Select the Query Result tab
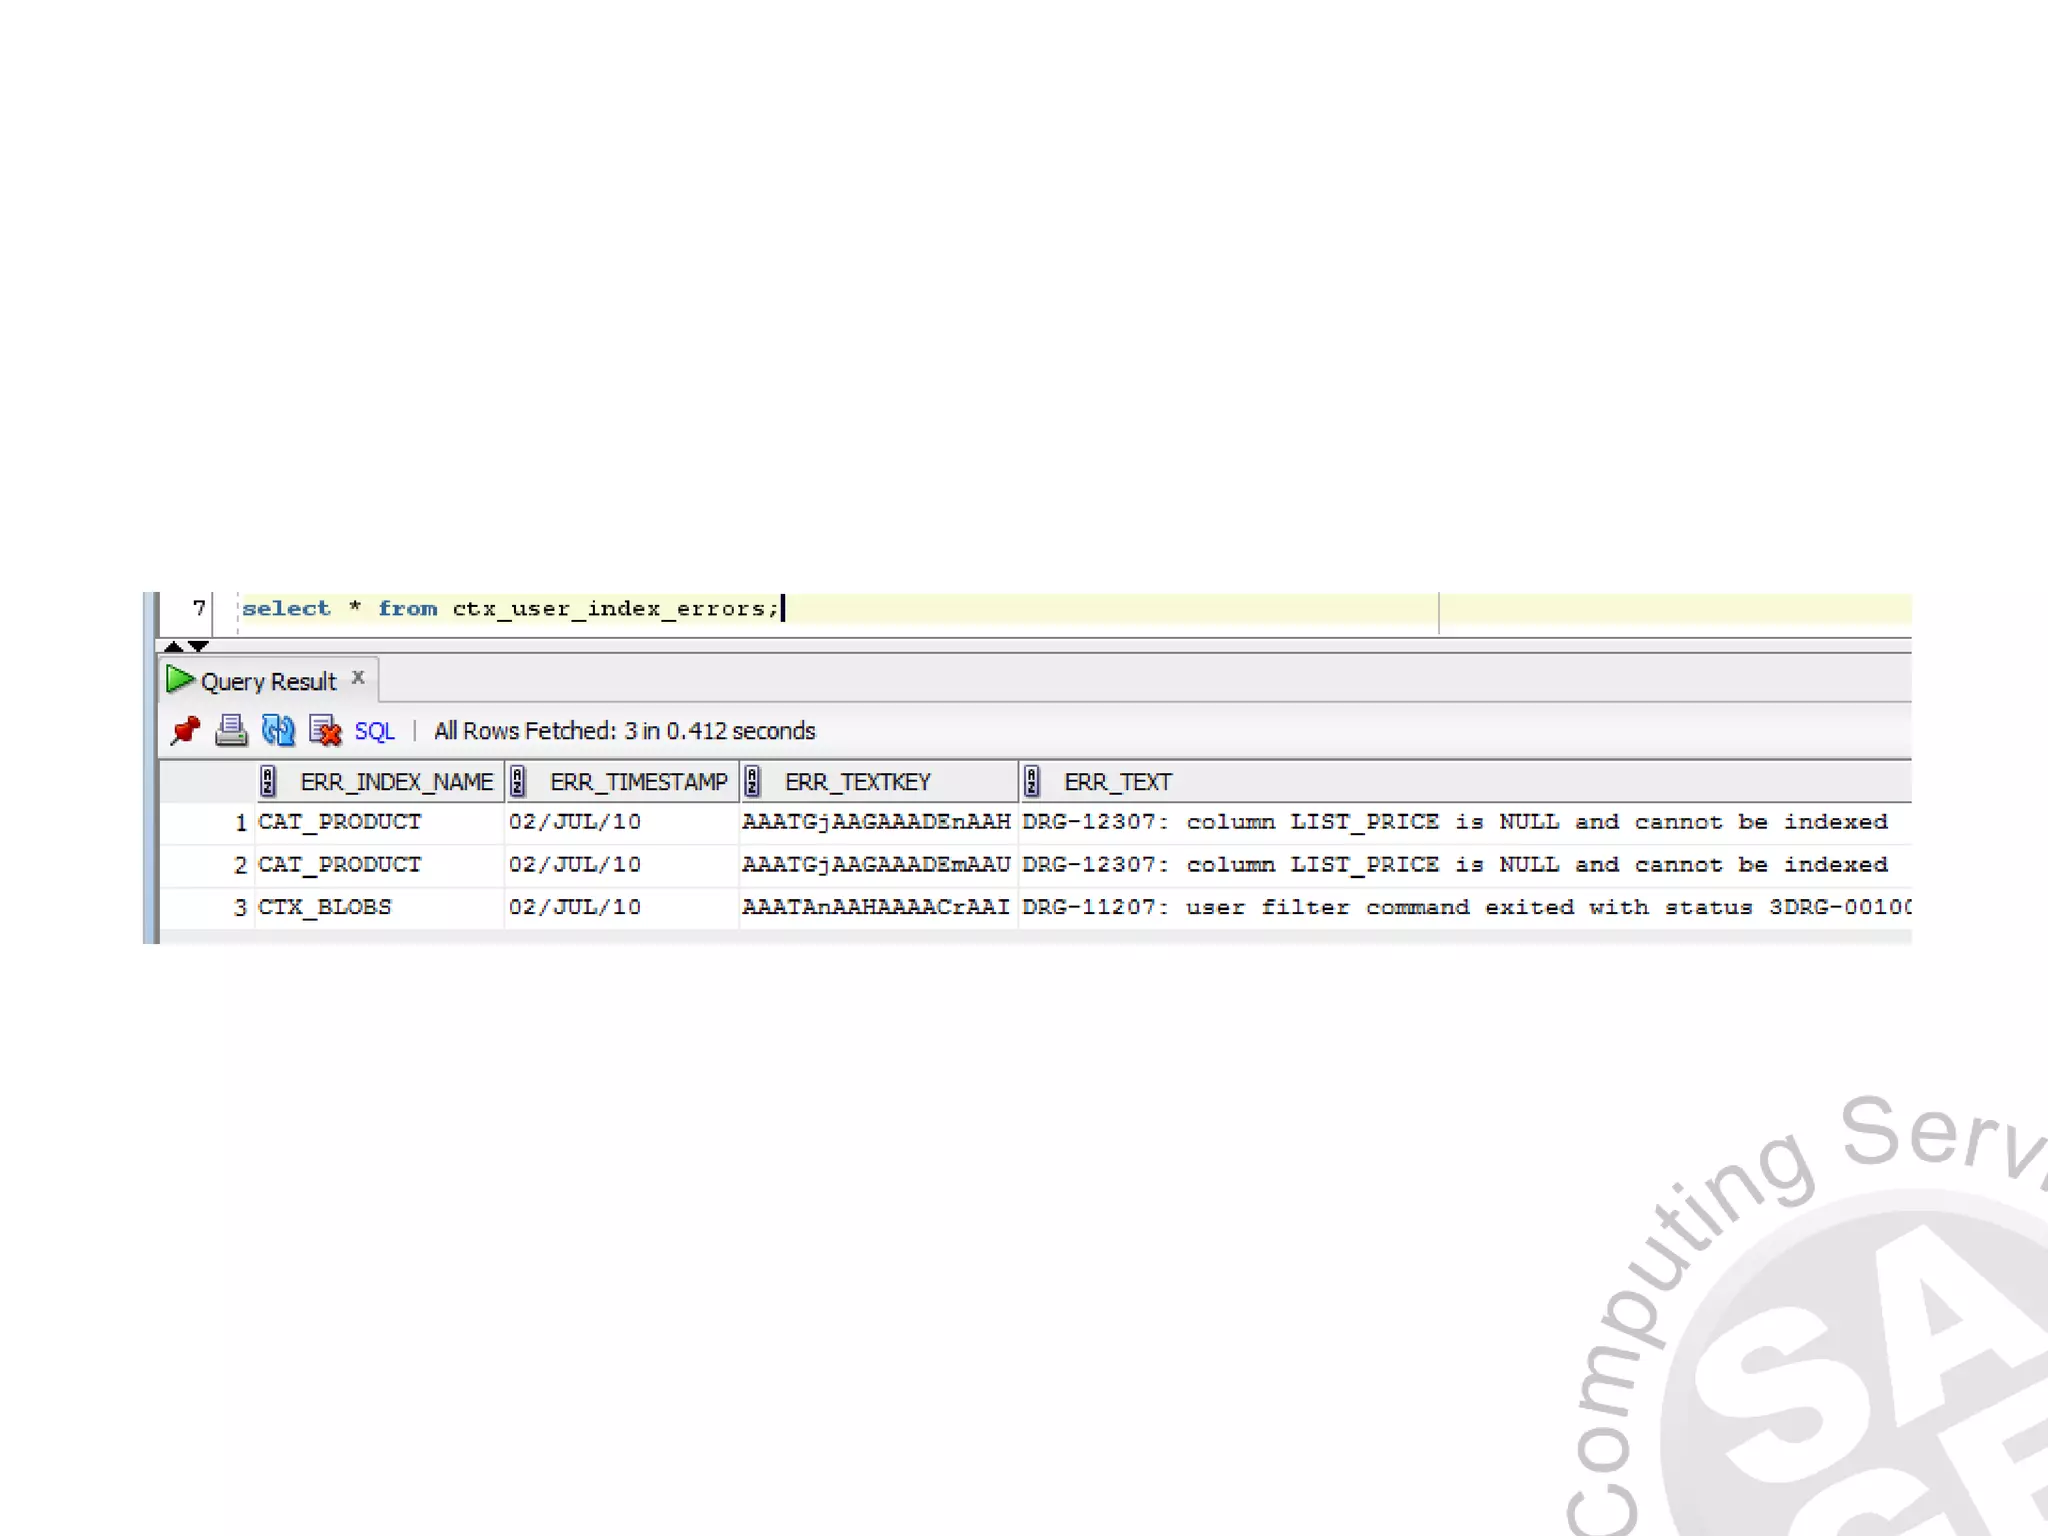 (268, 682)
